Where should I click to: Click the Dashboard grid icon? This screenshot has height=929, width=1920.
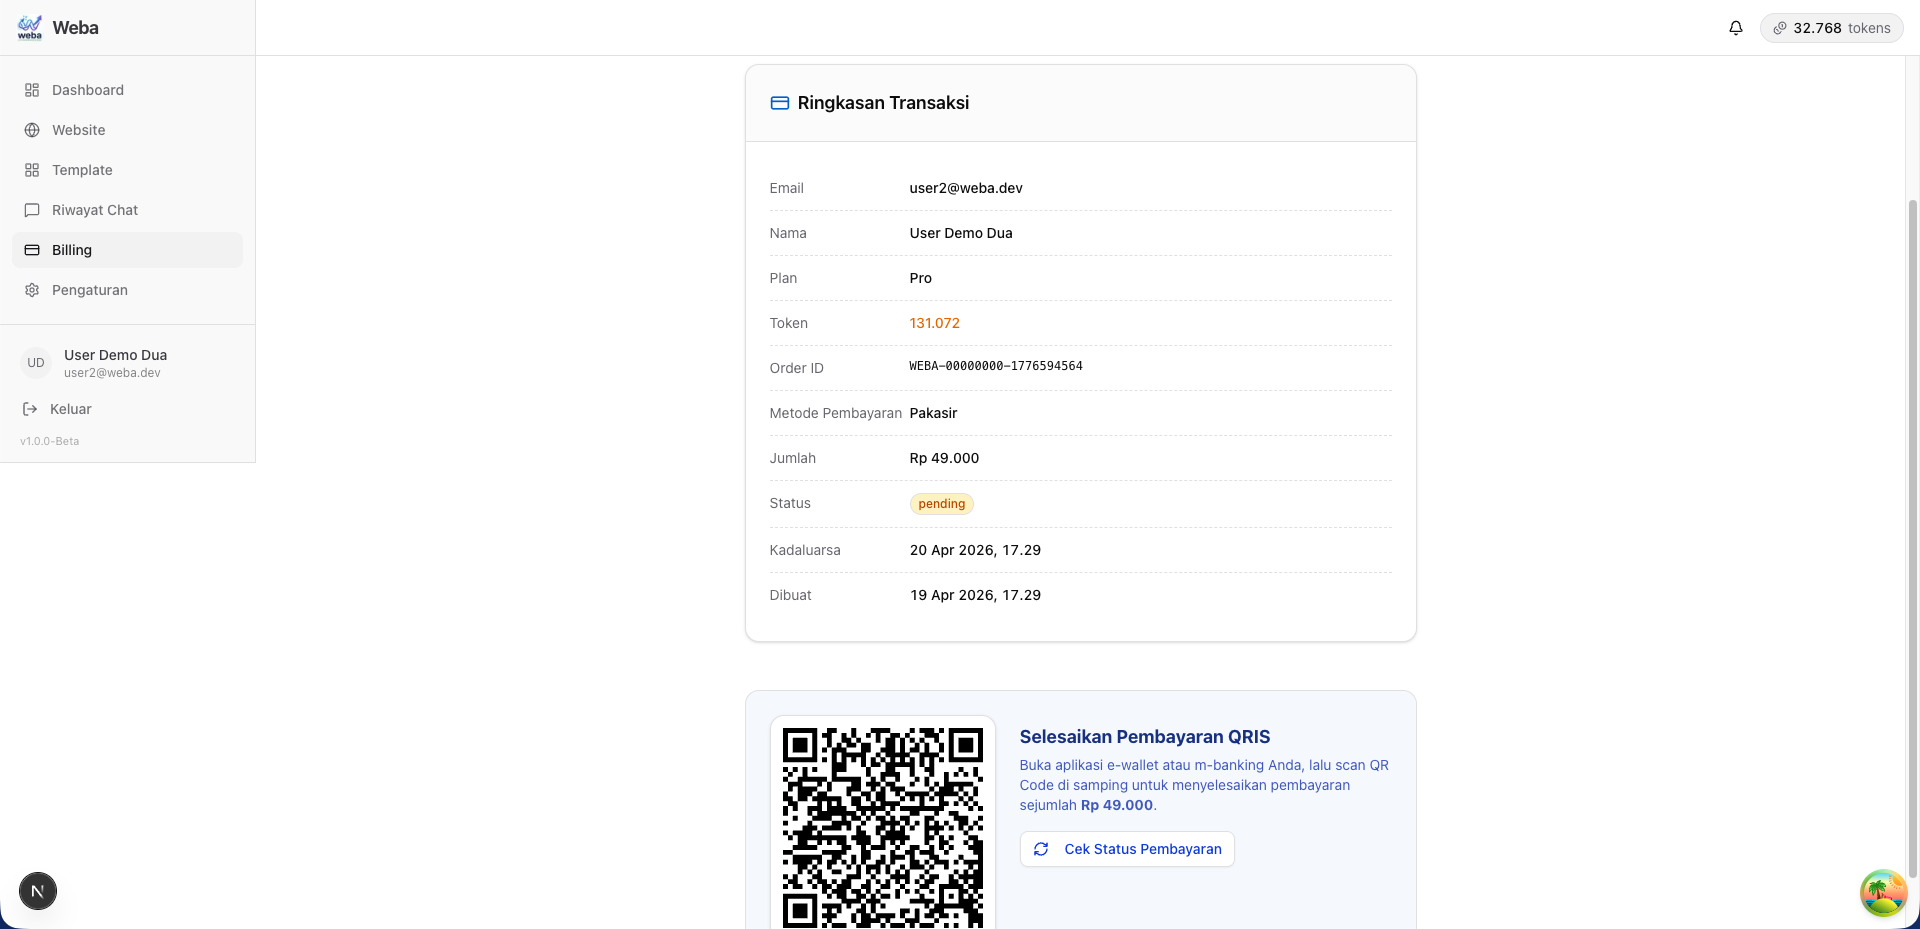[32, 90]
